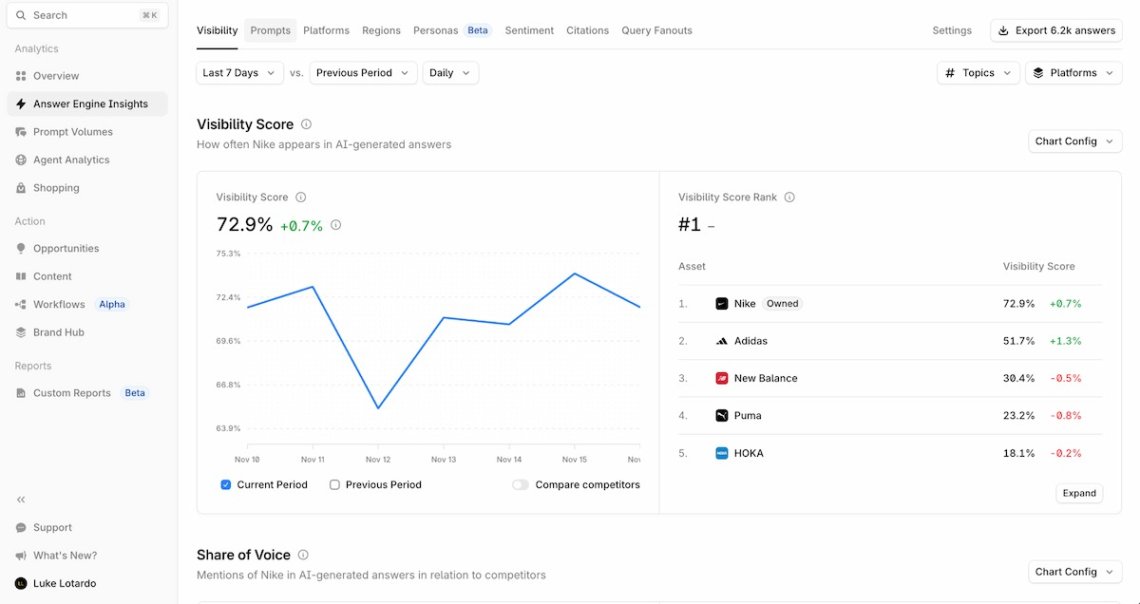1140x604 pixels.
Task: Click the What's New megaphone icon
Action: 20,555
